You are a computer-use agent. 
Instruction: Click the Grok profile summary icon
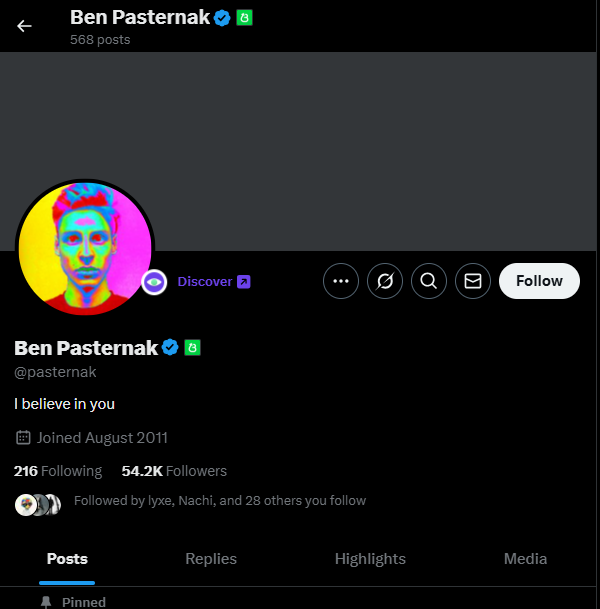[x=384, y=281]
